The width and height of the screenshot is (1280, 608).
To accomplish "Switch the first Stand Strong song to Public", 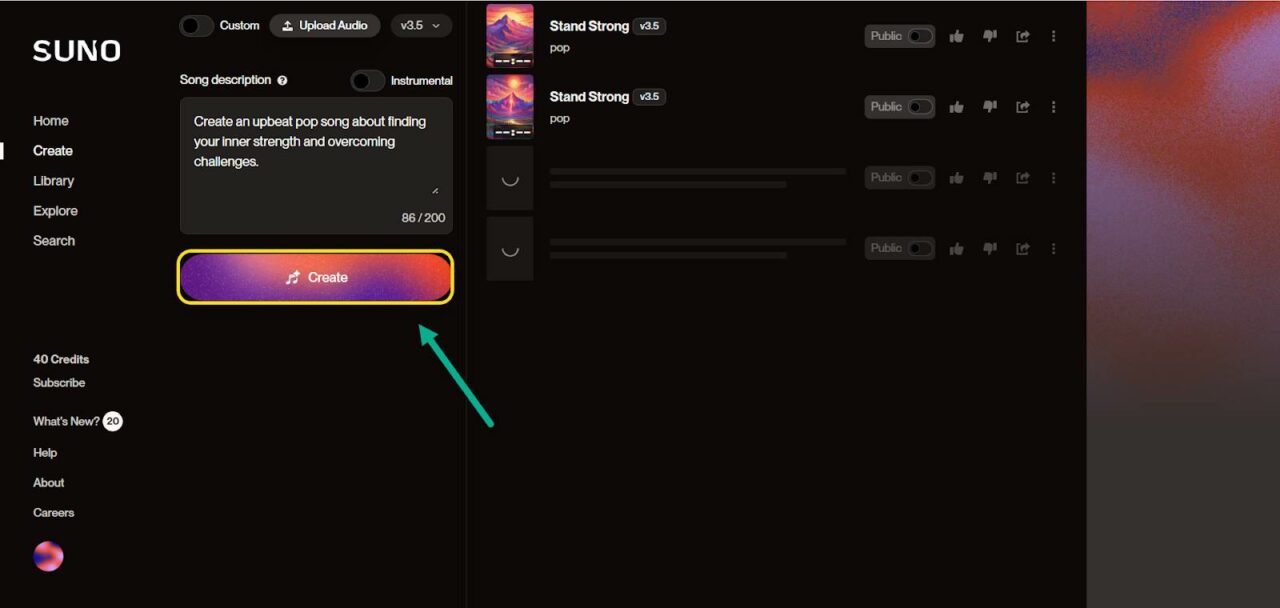I will click(898, 36).
